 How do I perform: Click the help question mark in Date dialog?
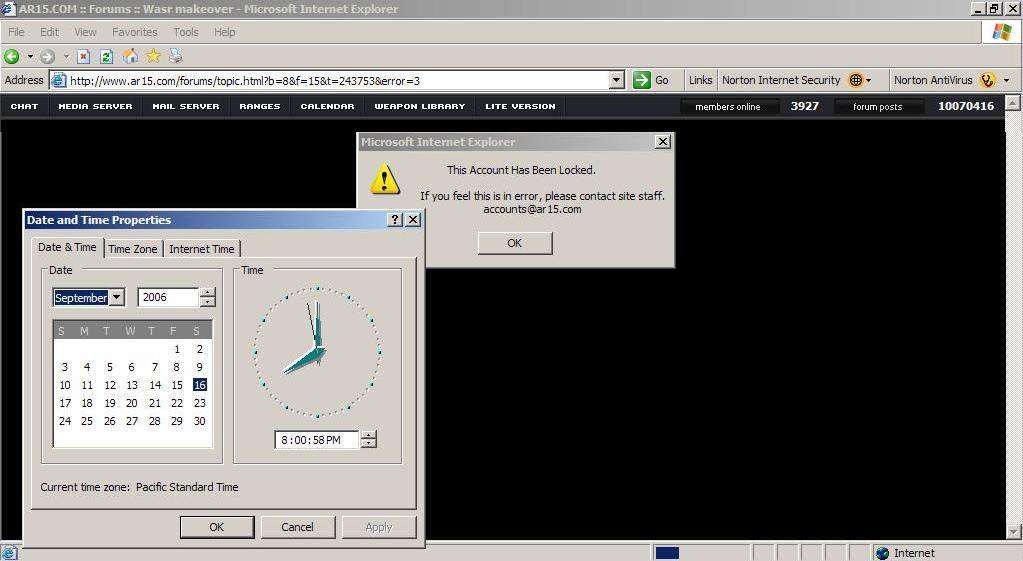[x=395, y=220]
